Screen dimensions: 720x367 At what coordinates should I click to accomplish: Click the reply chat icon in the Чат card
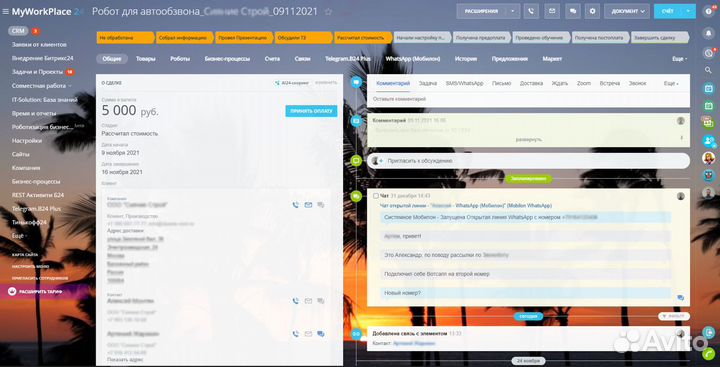tap(681, 298)
